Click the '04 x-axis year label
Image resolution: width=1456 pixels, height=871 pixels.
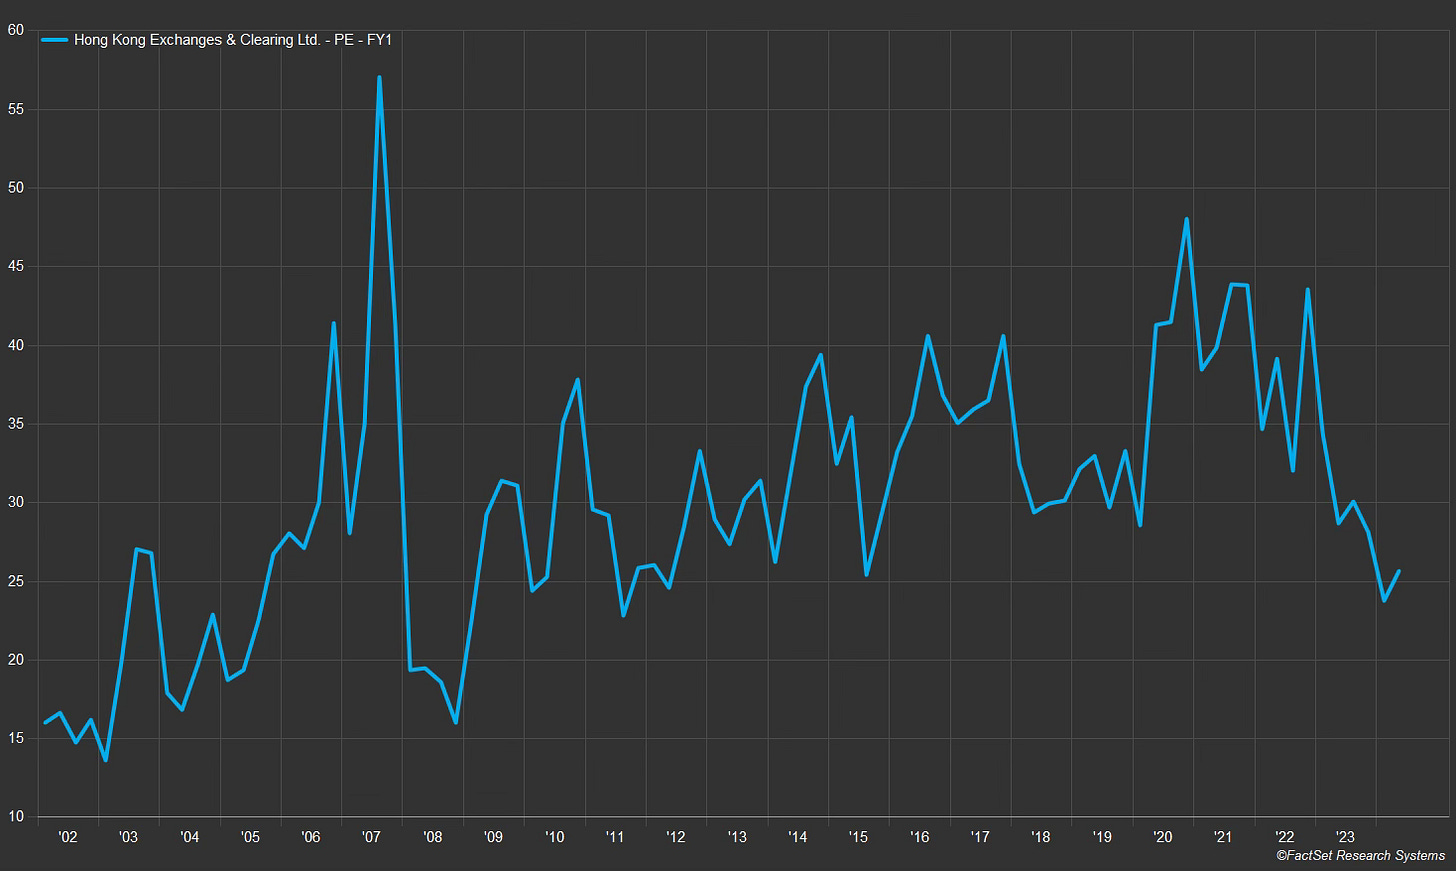click(189, 837)
